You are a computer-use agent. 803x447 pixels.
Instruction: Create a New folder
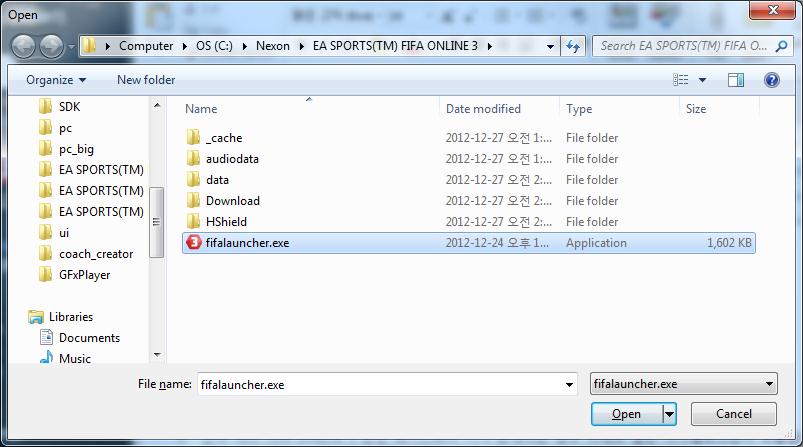click(x=146, y=80)
